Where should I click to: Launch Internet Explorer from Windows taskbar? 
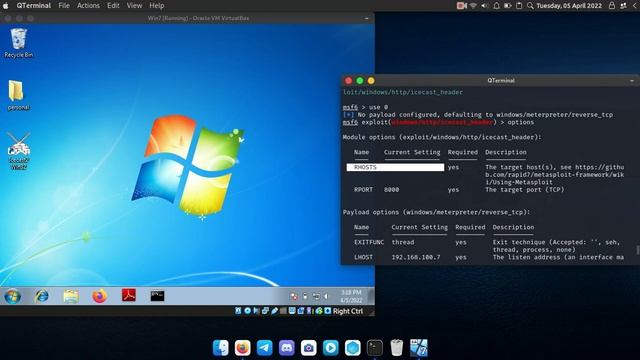pyautogui.click(x=42, y=296)
